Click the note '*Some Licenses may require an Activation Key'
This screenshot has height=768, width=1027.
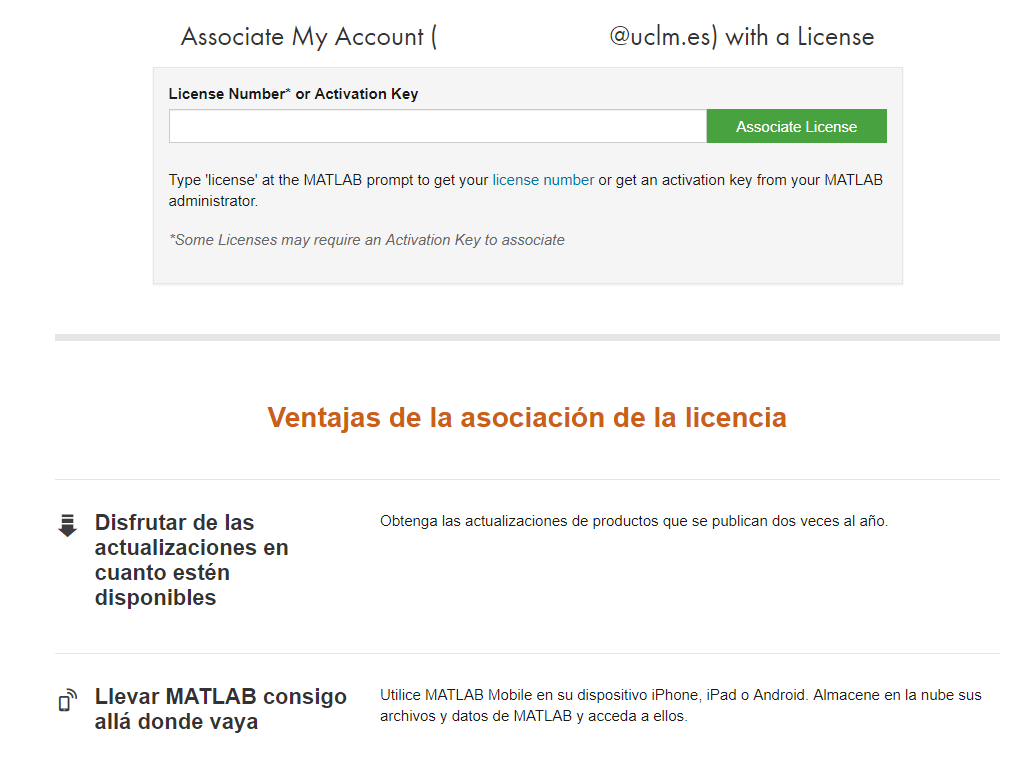pos(367,240)
